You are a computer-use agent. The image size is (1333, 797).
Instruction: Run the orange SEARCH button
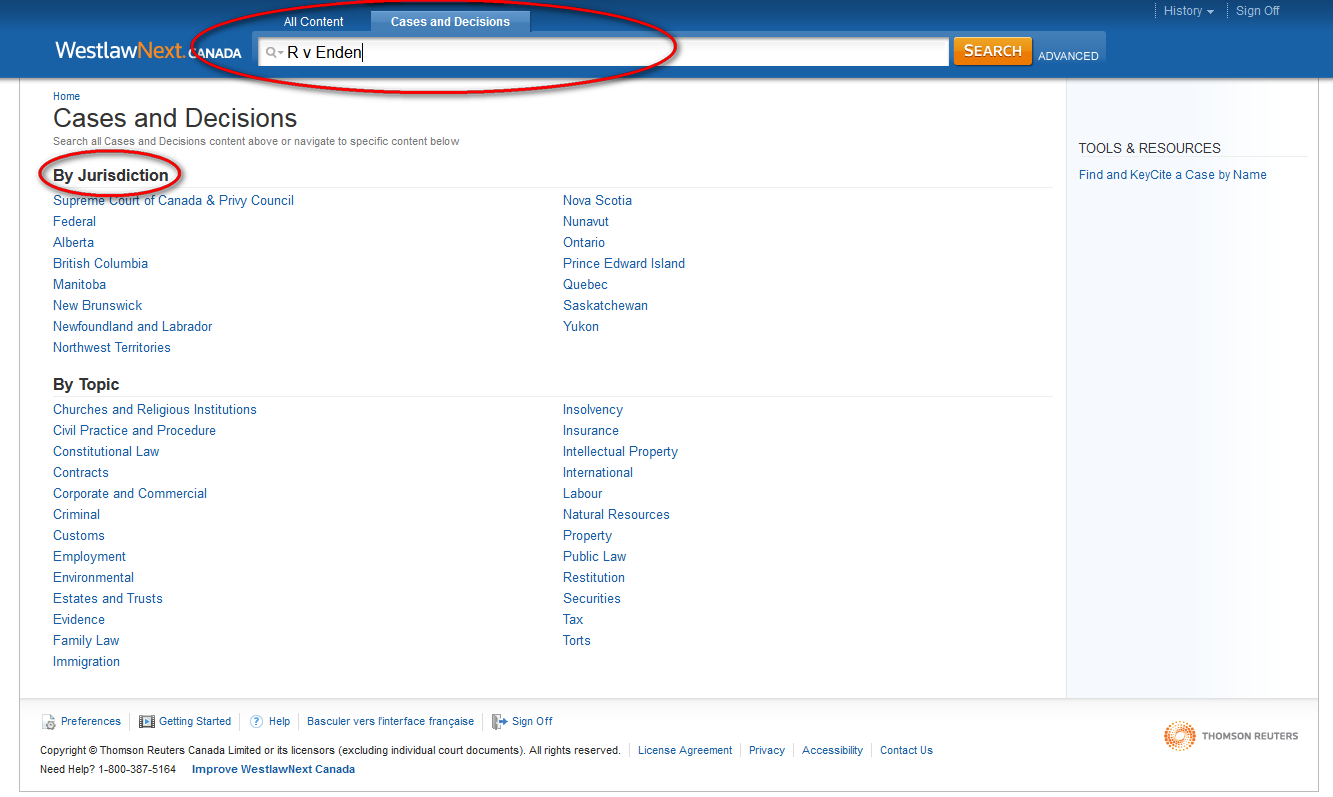[992, 51]
